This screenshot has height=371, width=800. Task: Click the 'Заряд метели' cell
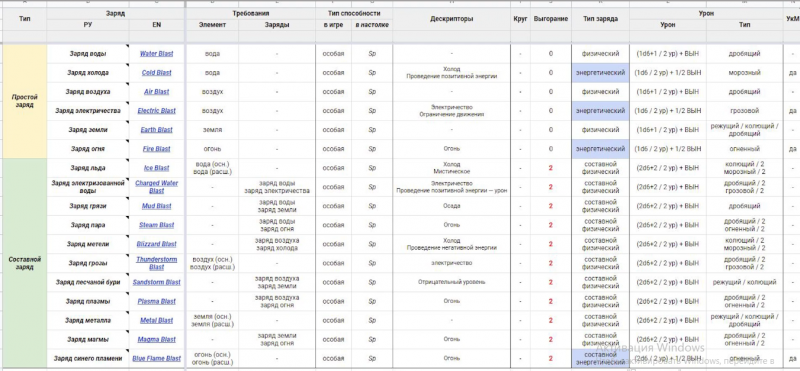[88, 244]
